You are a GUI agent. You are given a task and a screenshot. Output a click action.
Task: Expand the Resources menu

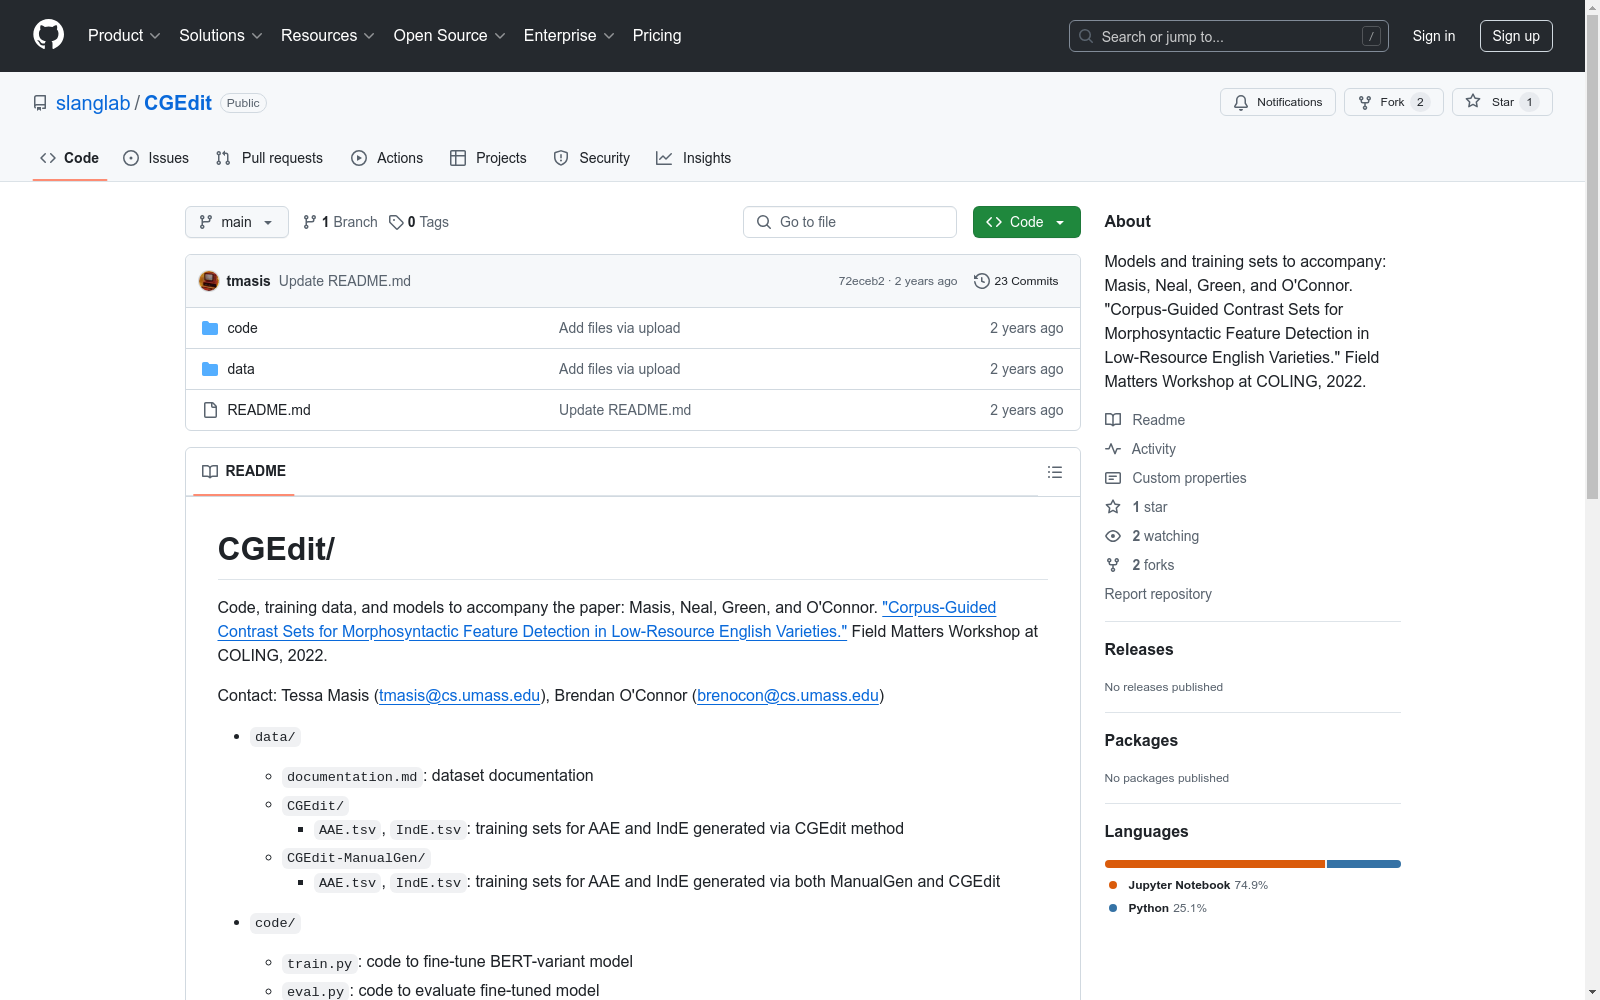[328, 35]
